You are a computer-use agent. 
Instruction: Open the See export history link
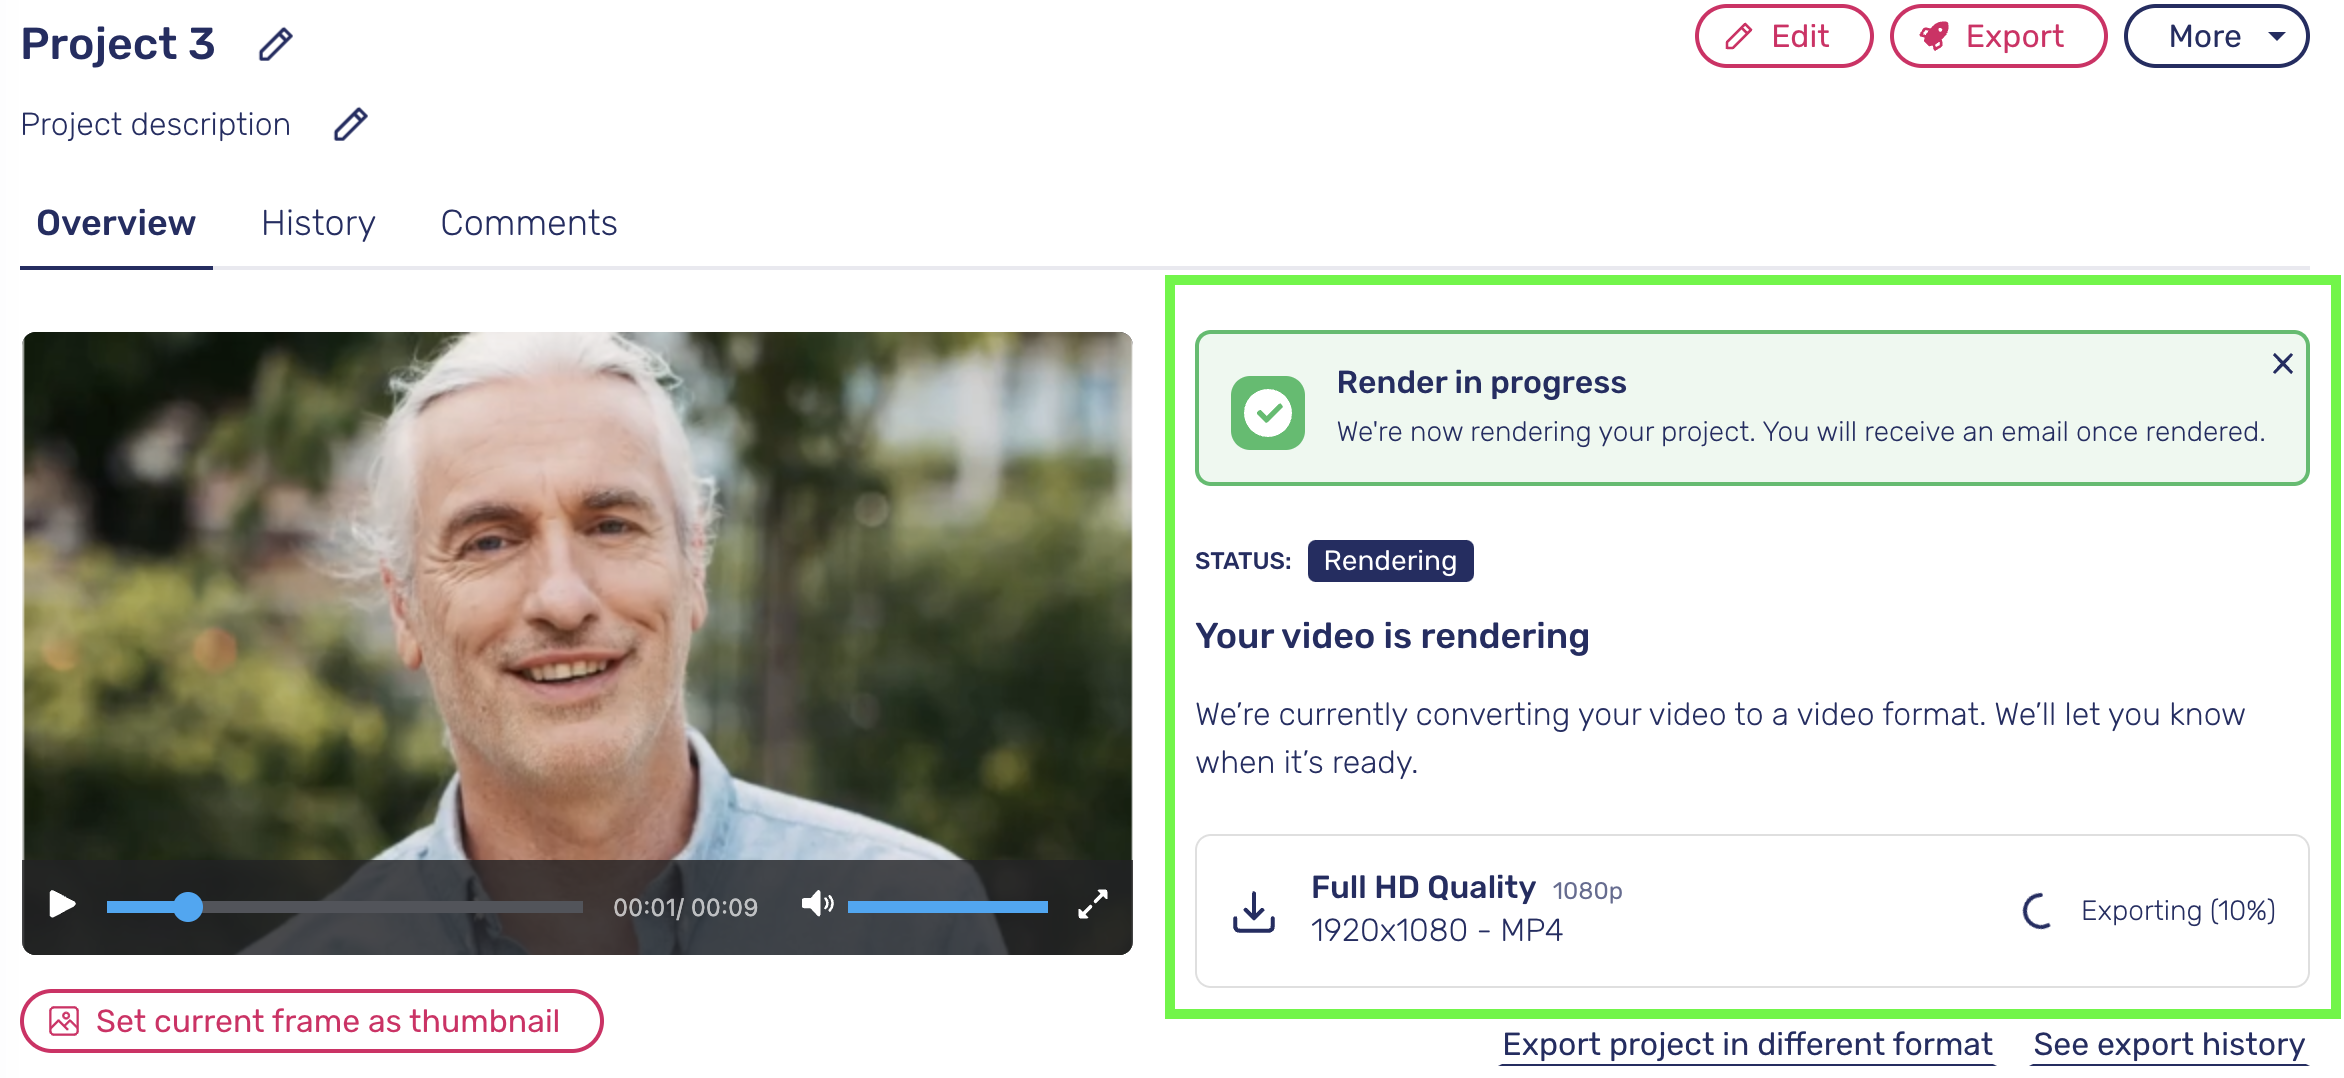tap(2169, 1045)
